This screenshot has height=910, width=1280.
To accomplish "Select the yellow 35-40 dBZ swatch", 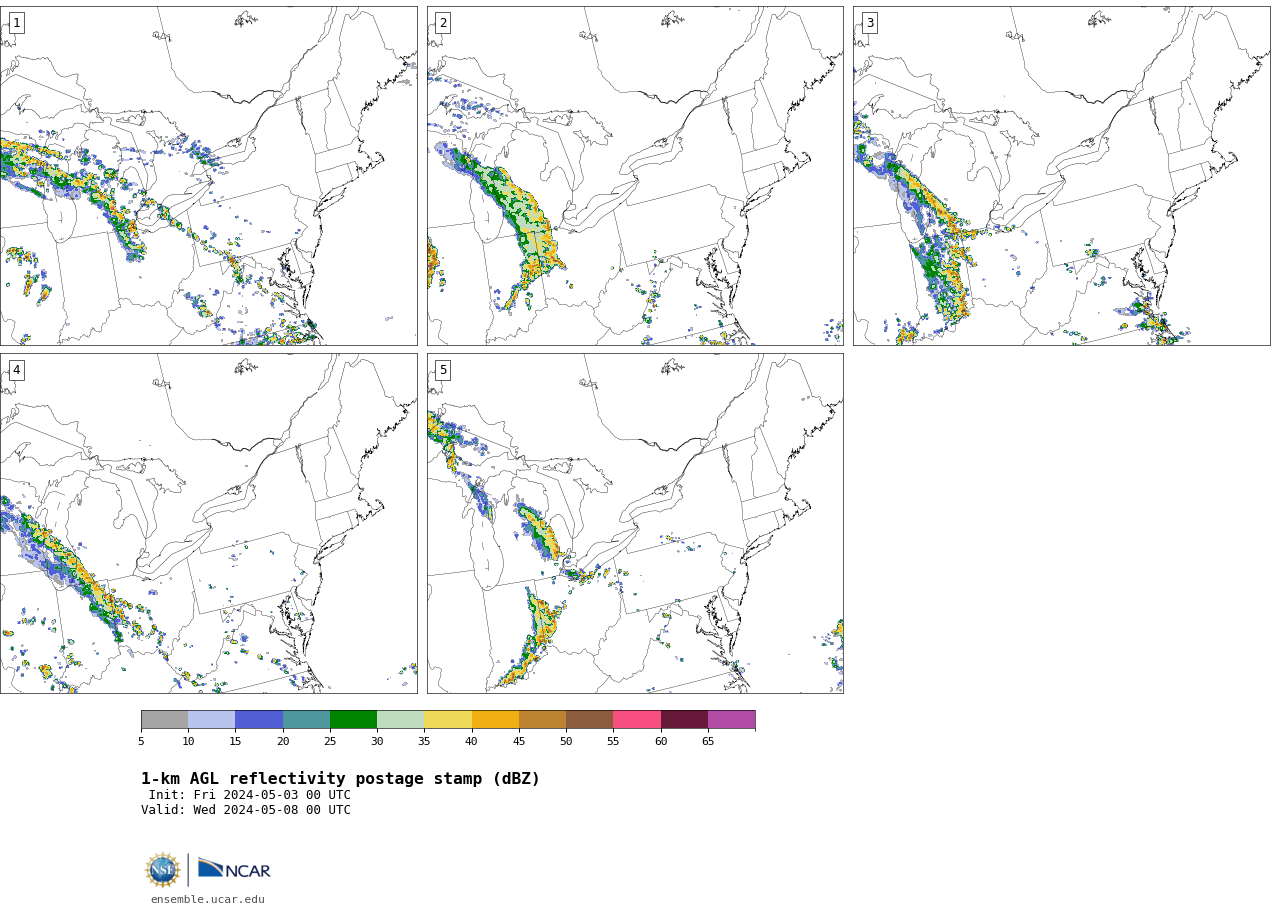I will point(448,720).
